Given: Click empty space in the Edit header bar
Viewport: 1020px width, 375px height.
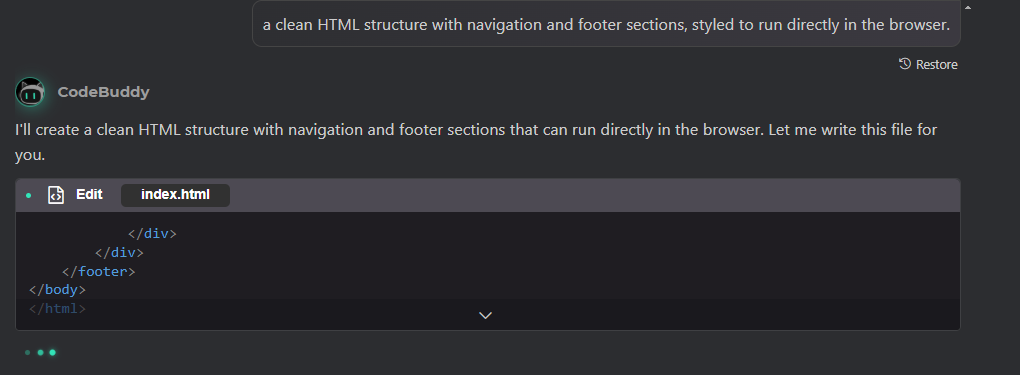Looking at the screenshot, I should coord(585,195).
